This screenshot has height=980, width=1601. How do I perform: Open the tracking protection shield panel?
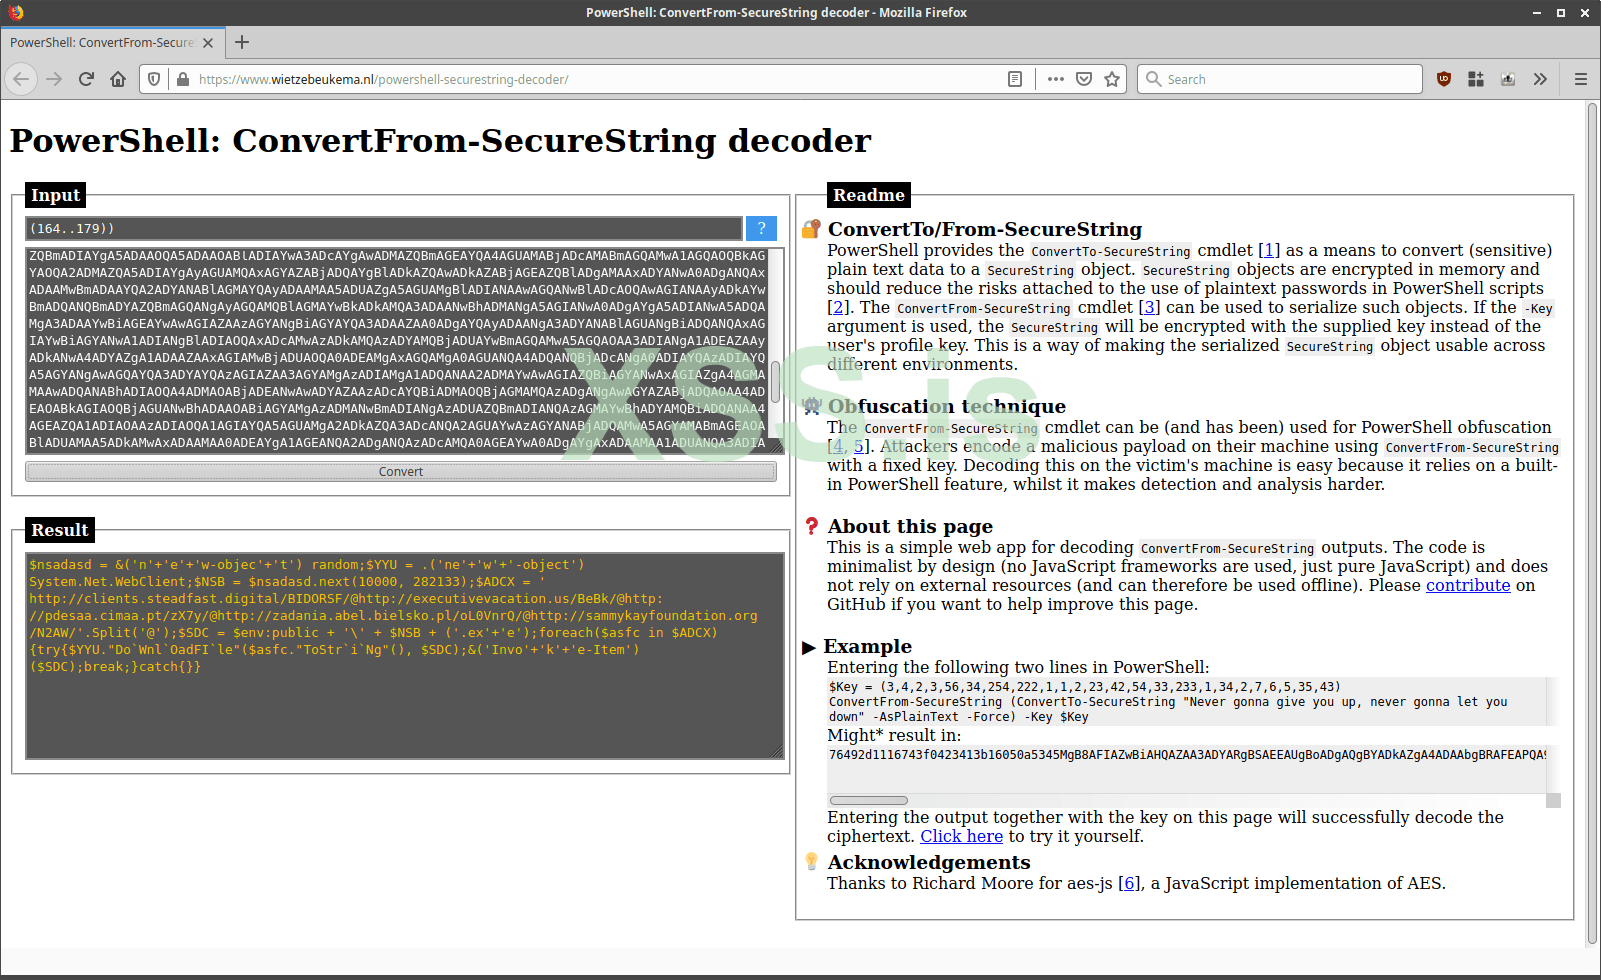click(154, 79)
